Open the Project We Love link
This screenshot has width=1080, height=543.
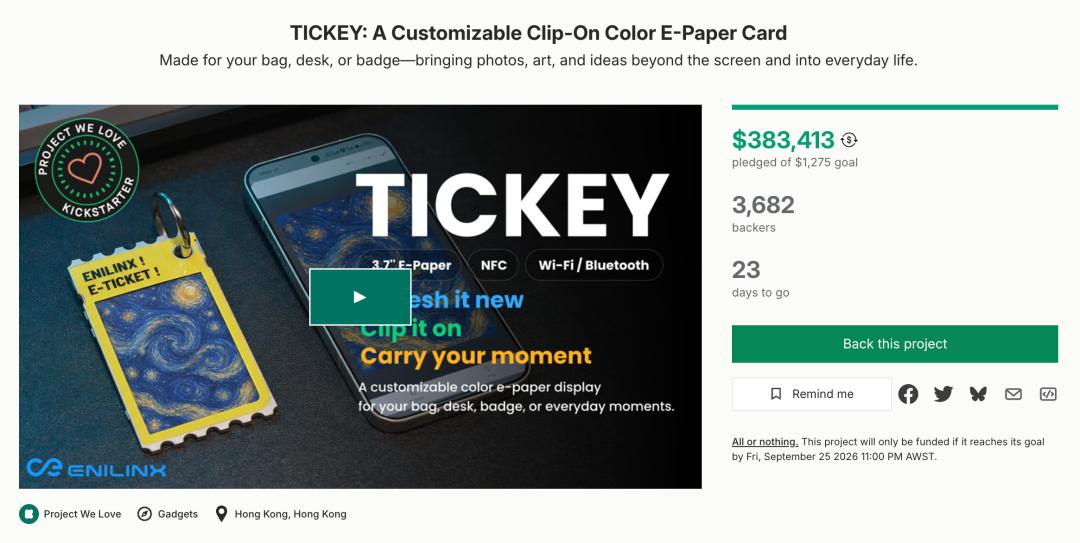click(82, 514)
